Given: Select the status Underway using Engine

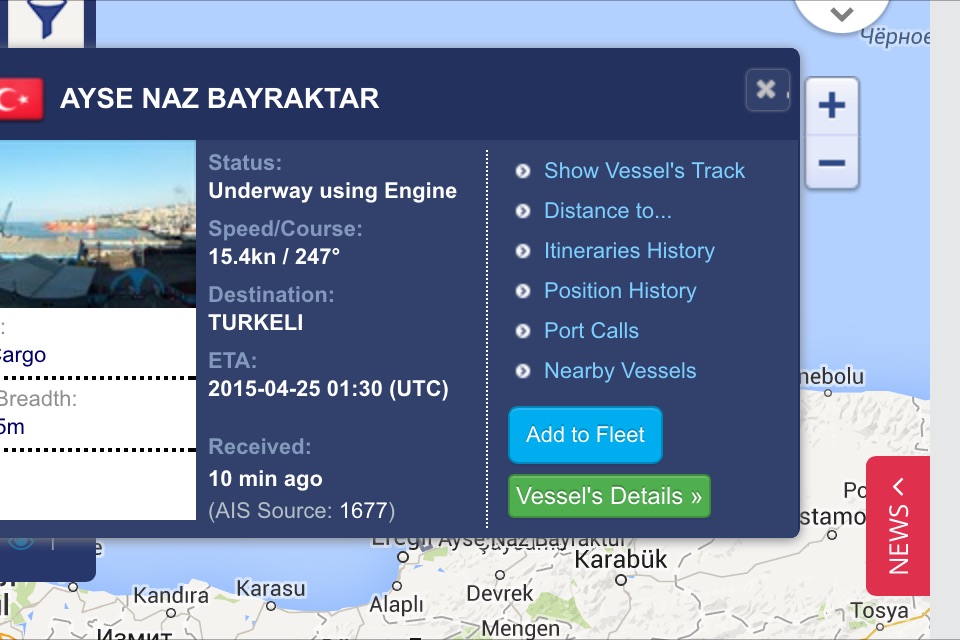Looking at the screenshot, I should pos(332,191).
